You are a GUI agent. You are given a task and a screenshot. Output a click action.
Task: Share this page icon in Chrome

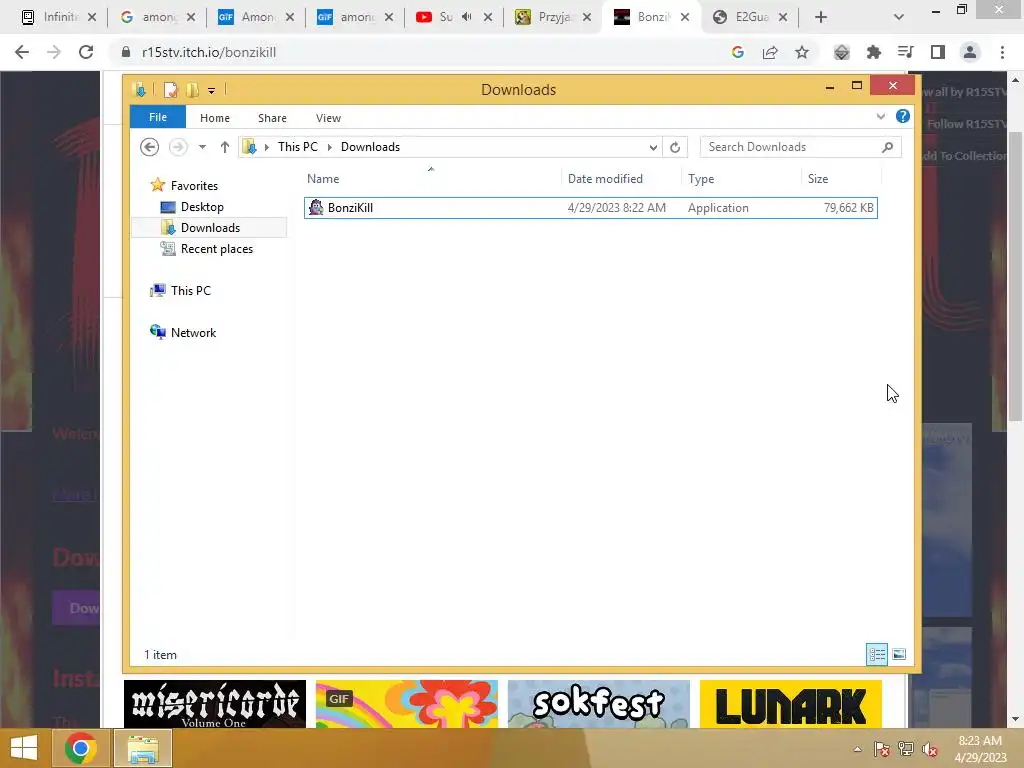coord(770,52)
